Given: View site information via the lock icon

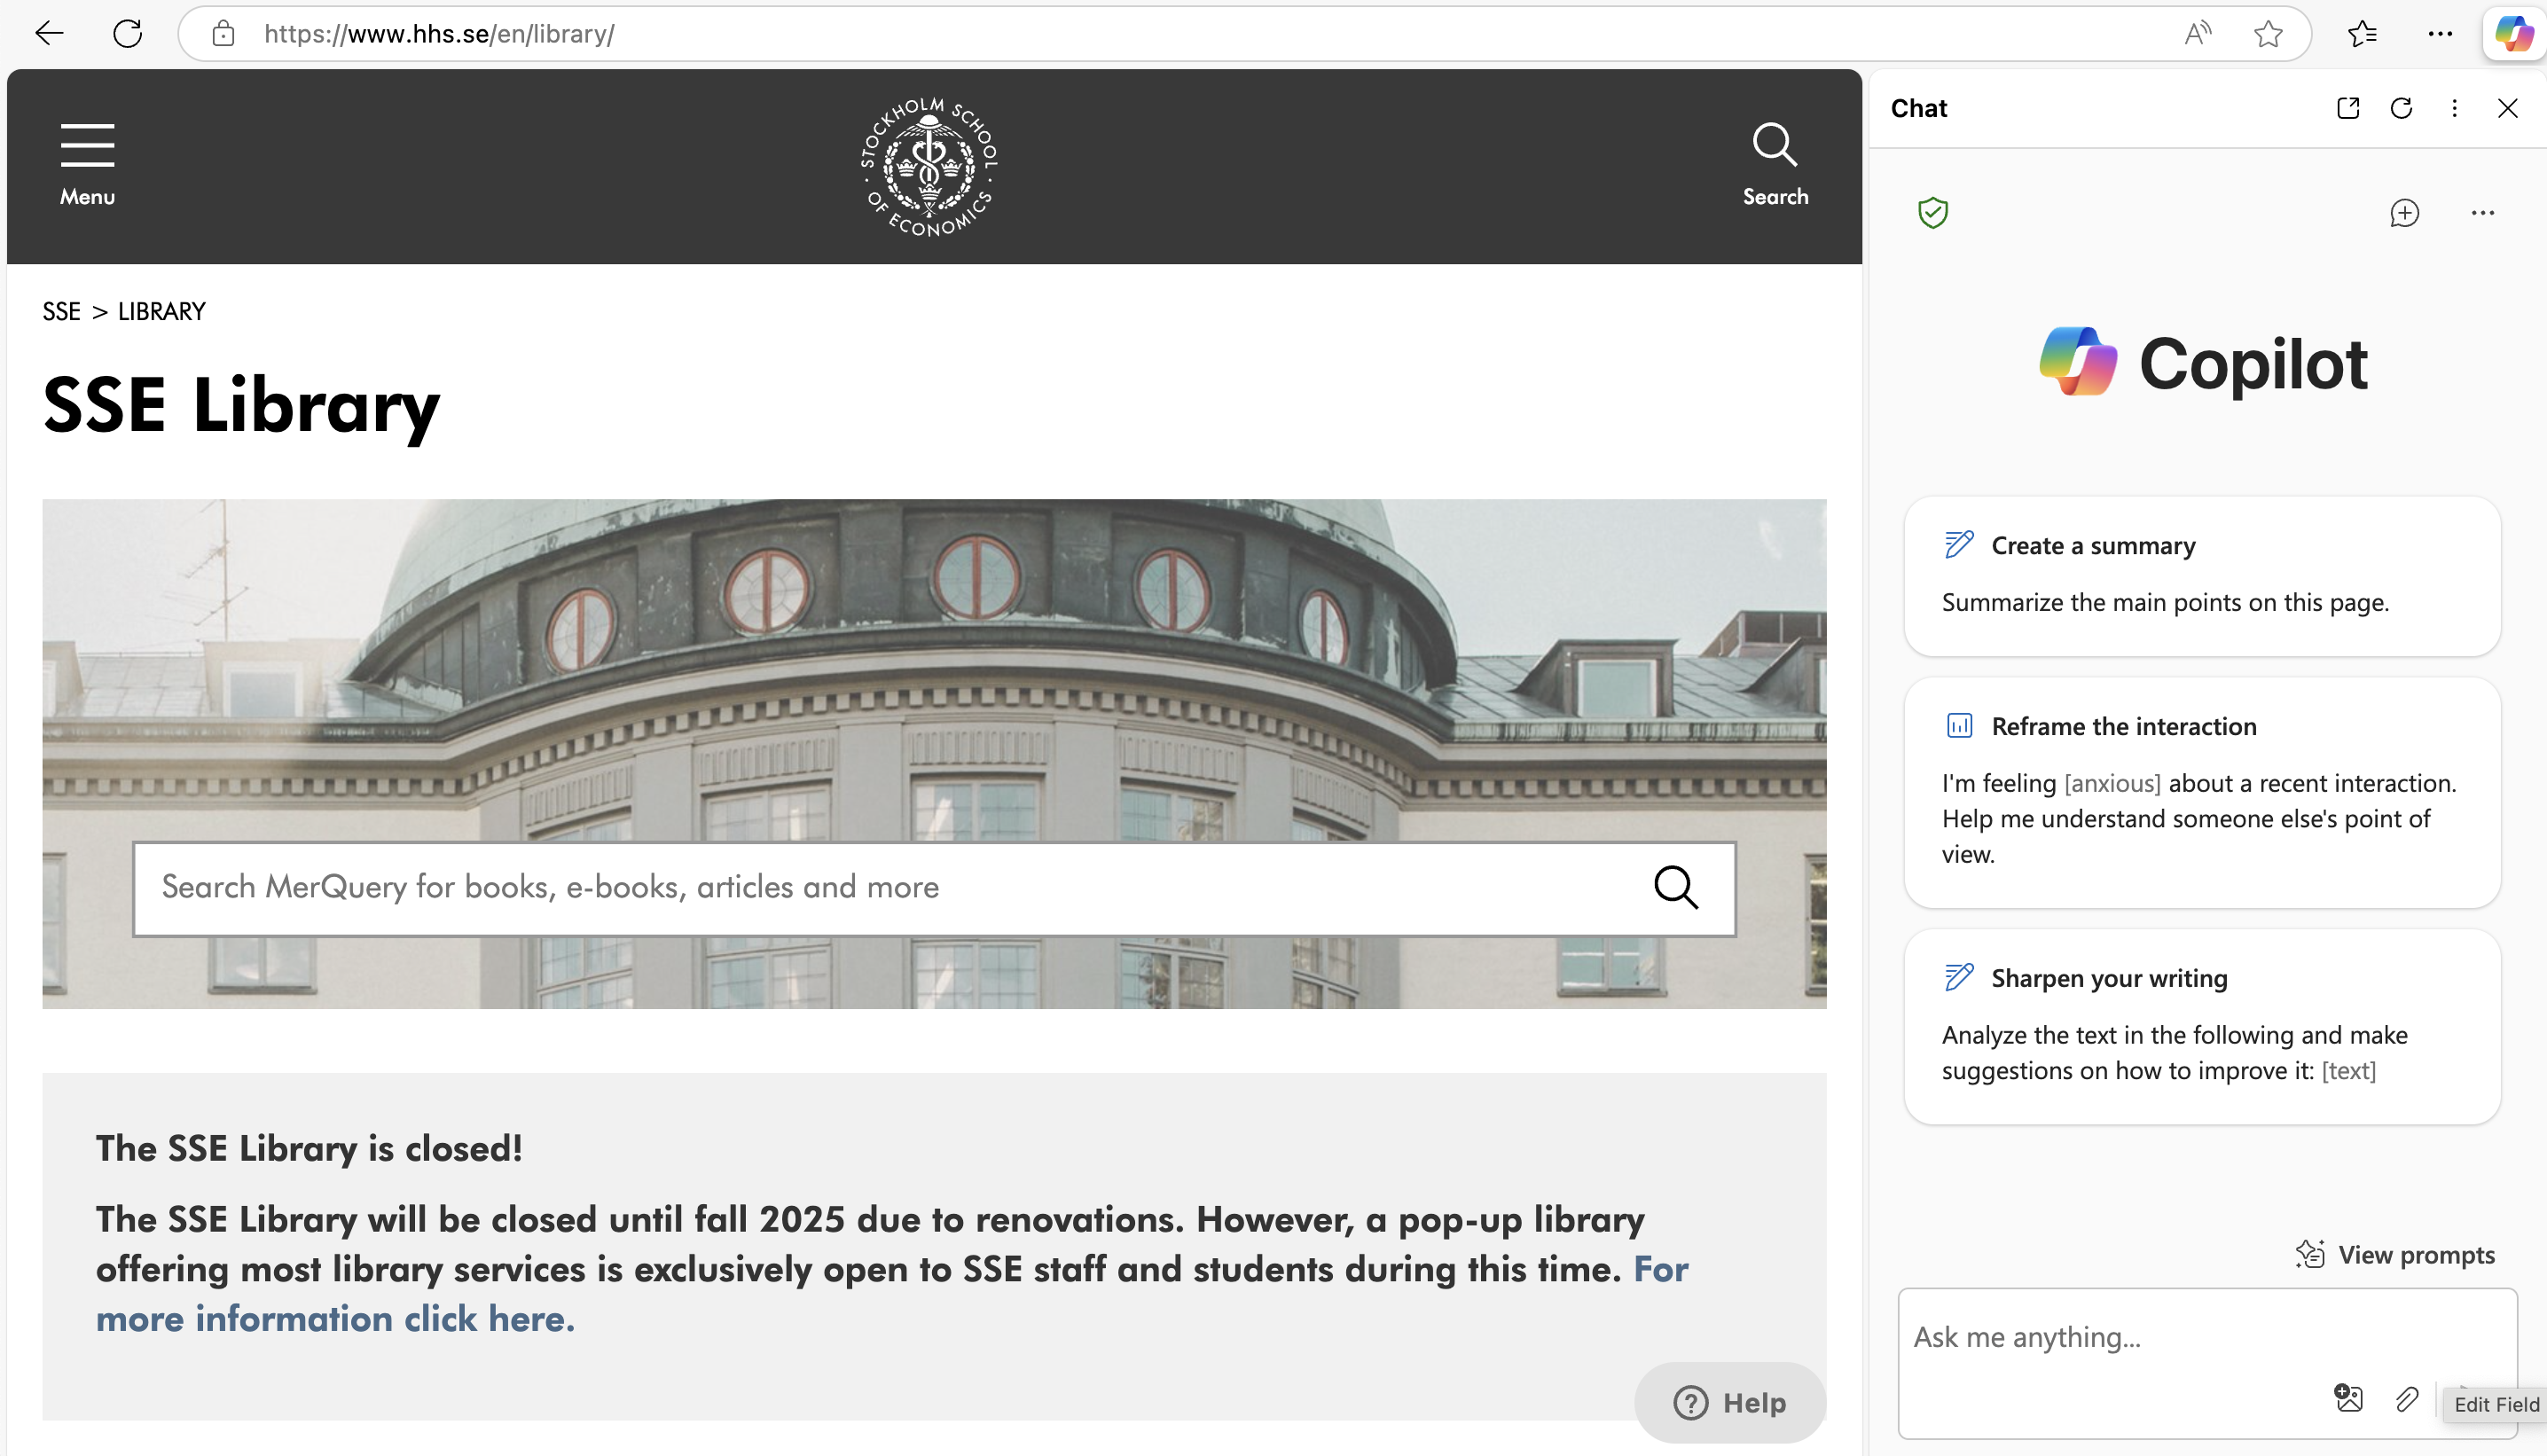Looking at the screenshot, I should 223,33.
